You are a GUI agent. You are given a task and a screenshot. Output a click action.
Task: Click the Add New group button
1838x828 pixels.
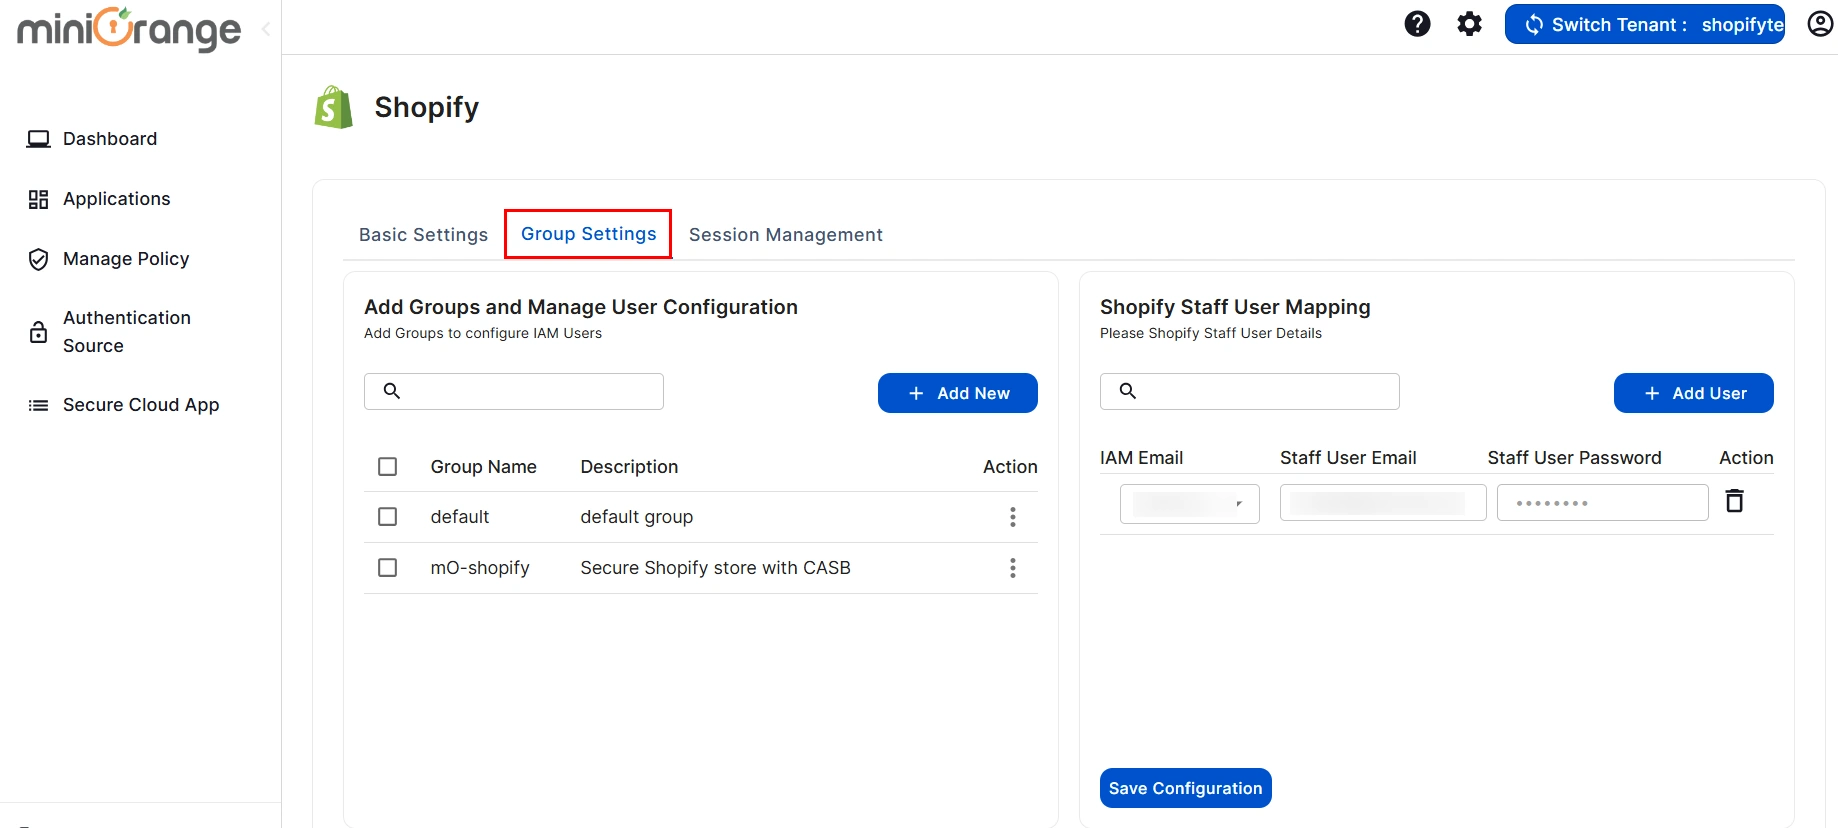(958, 393)
